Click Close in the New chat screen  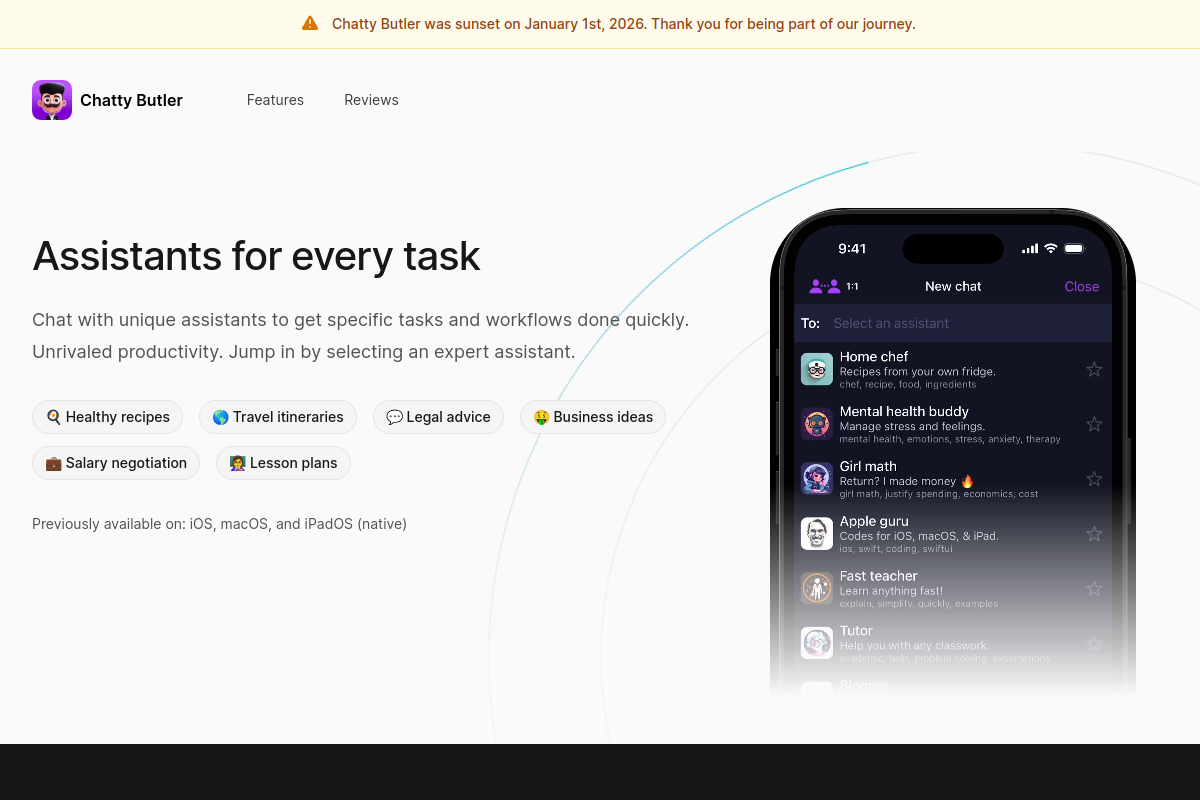[1081, 286]
